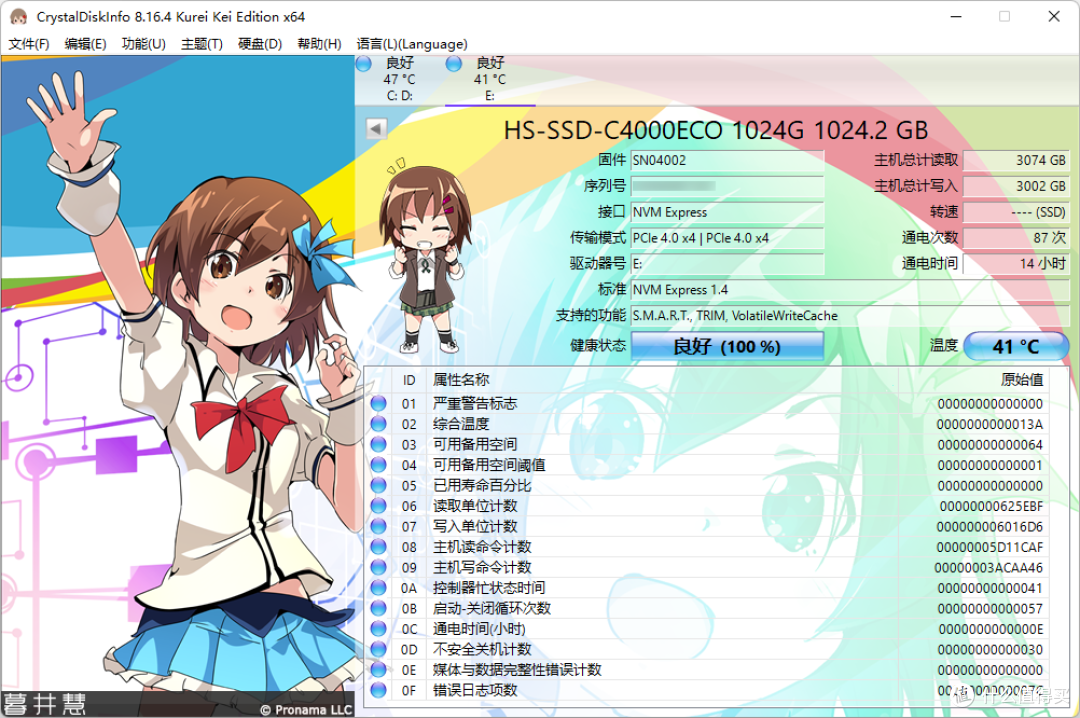1080x718 pixels.
Task: Click the CrystalDiskInfo app icon in title bar
Action: pos(19,17)
